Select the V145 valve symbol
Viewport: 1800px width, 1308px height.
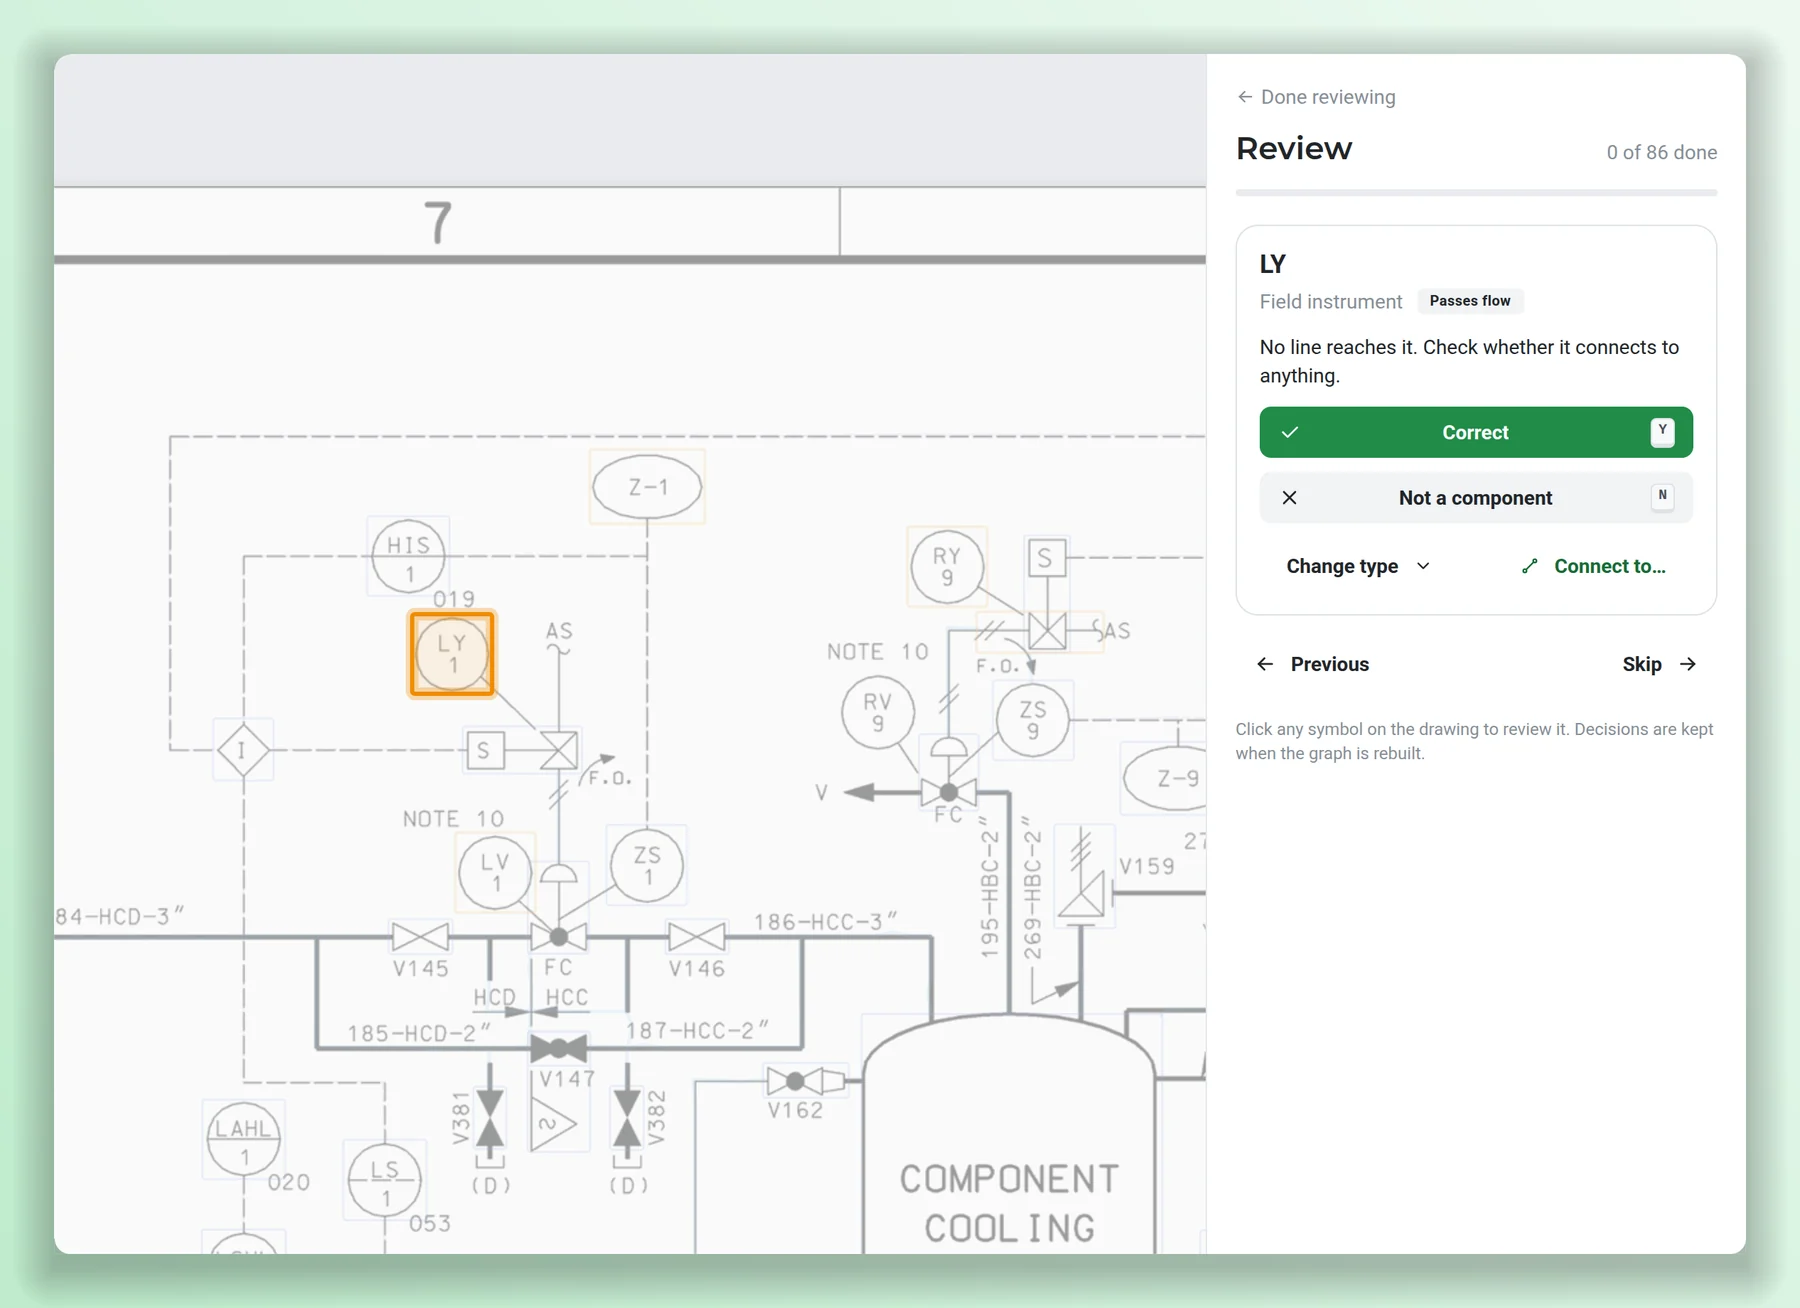(x=421, y=937)
